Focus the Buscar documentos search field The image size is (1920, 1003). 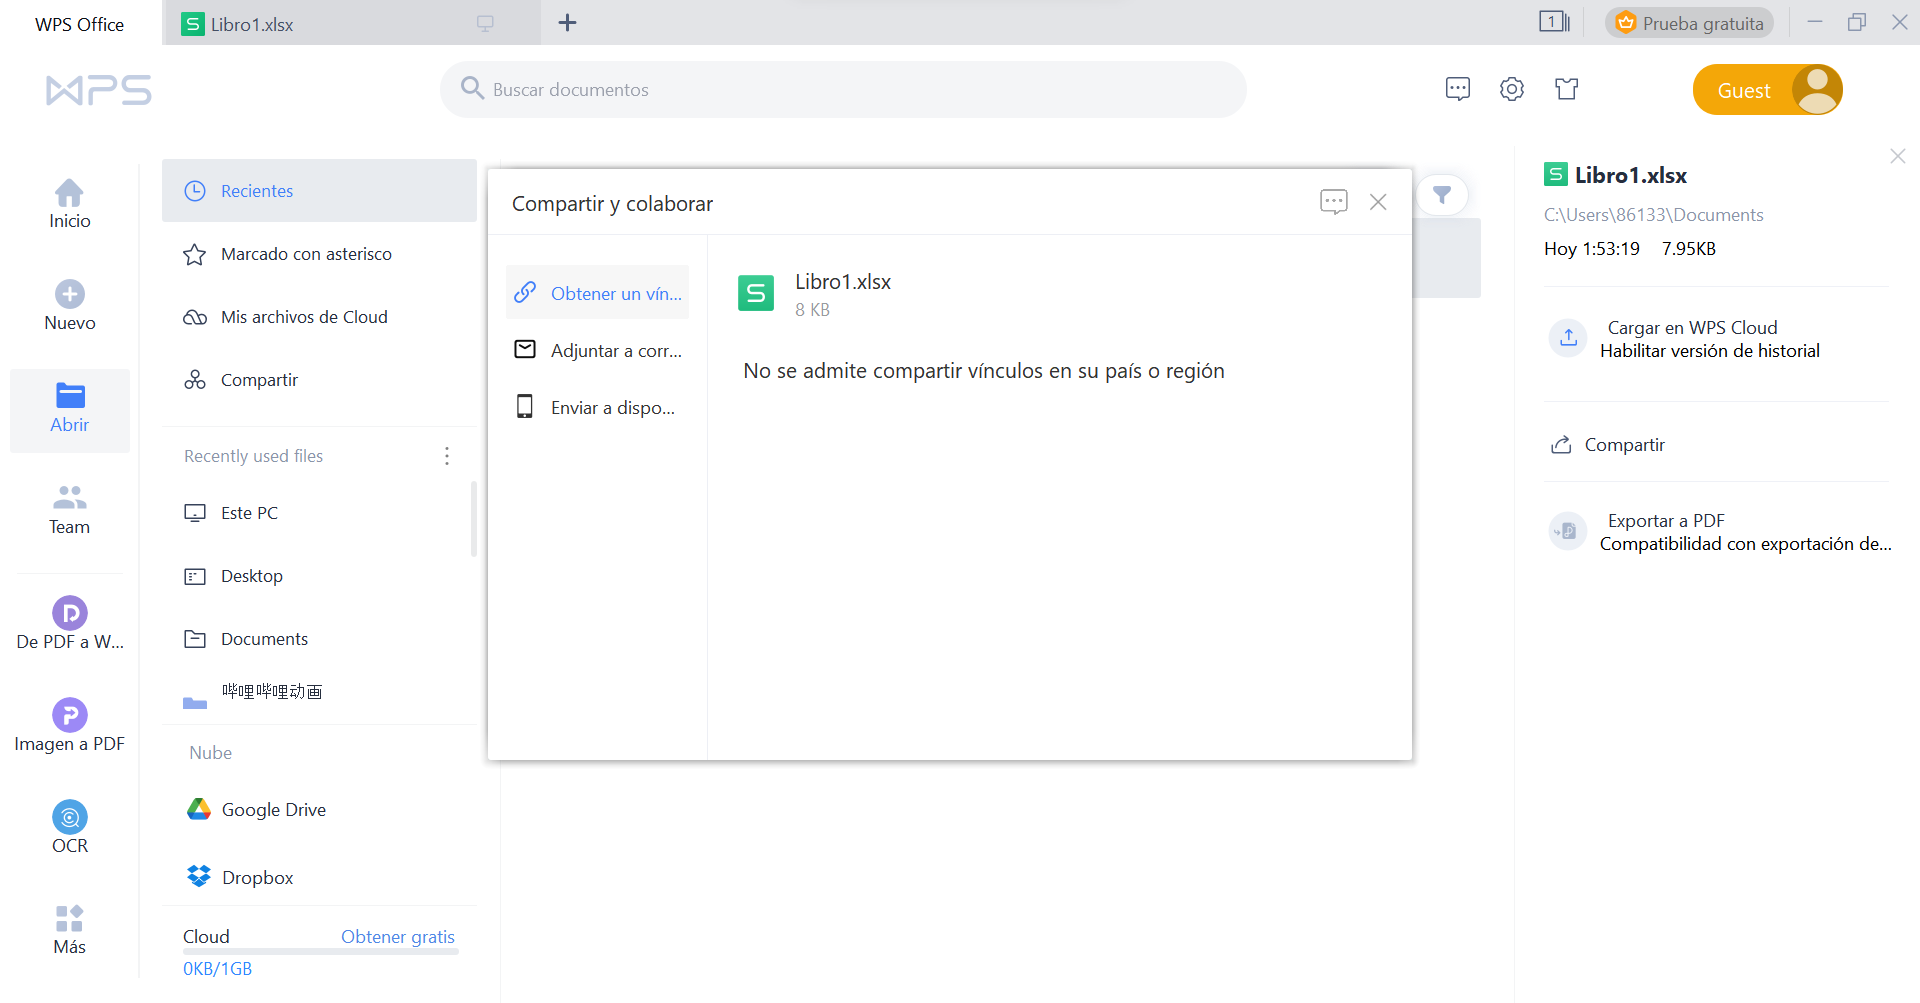(843, 89)
